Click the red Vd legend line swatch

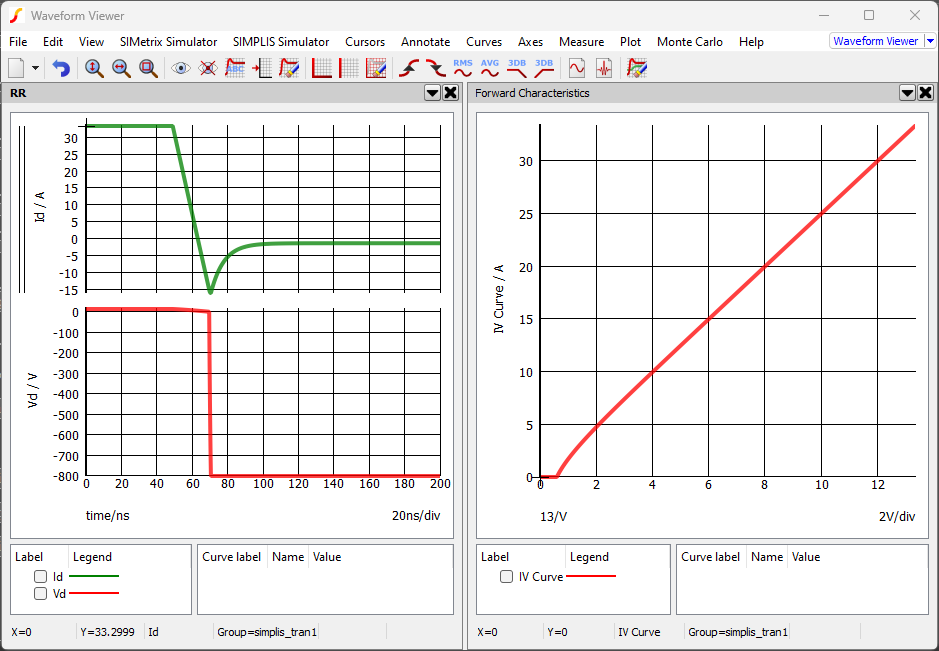93,594
